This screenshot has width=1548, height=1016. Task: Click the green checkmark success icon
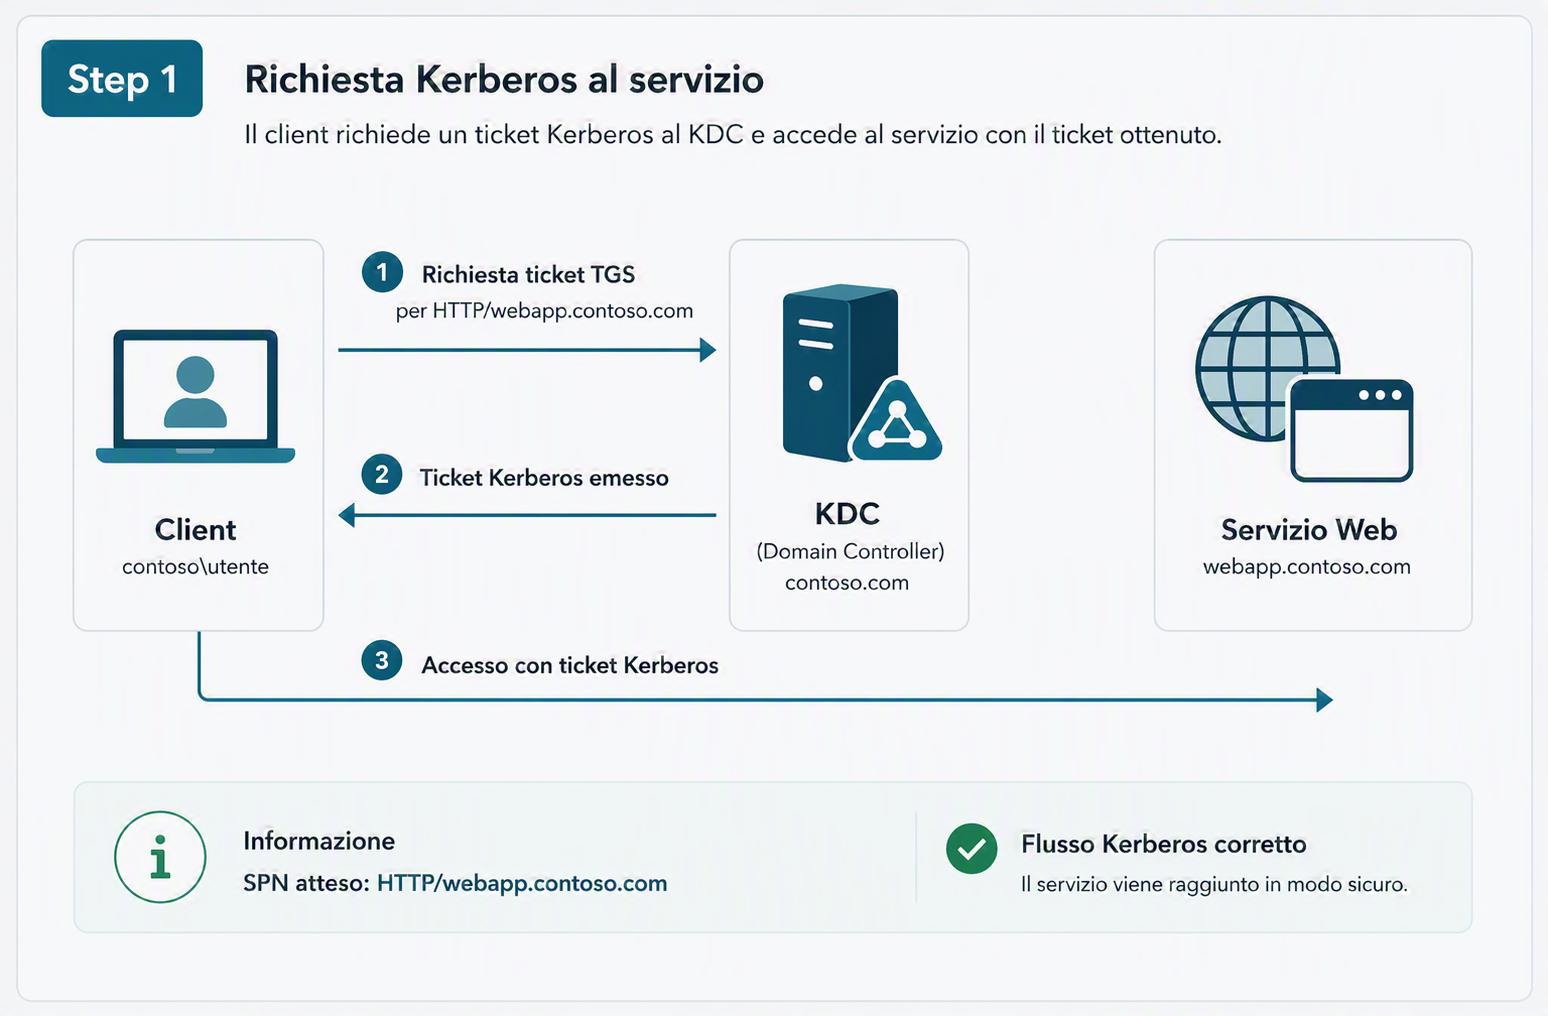pos(971,848)
